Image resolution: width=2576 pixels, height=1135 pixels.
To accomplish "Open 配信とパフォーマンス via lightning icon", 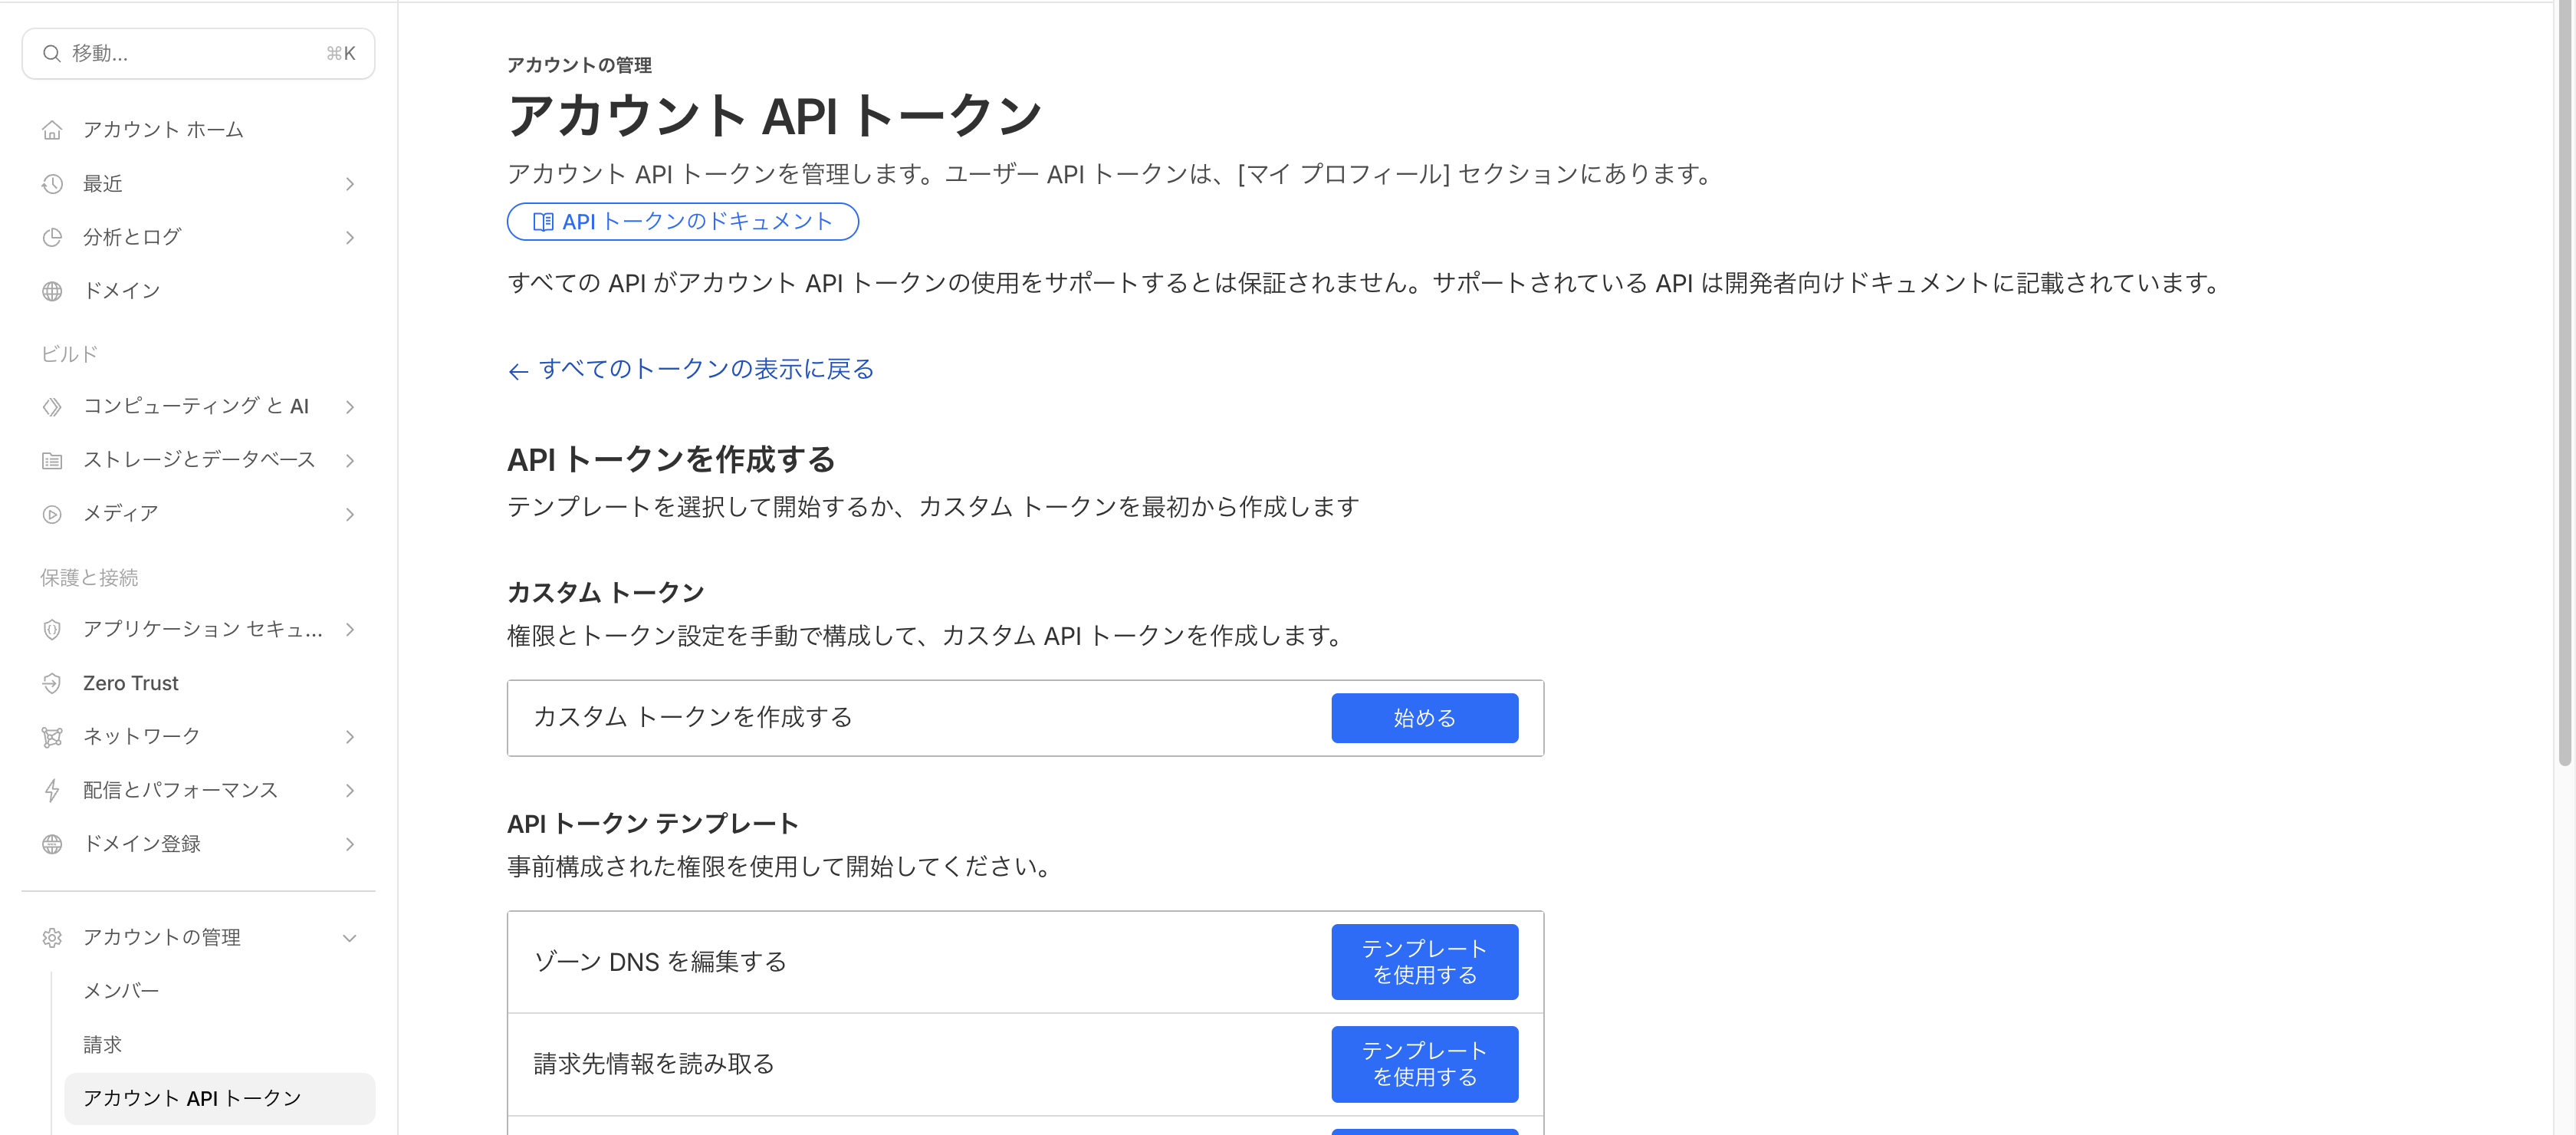I will (x=52, y=790).
